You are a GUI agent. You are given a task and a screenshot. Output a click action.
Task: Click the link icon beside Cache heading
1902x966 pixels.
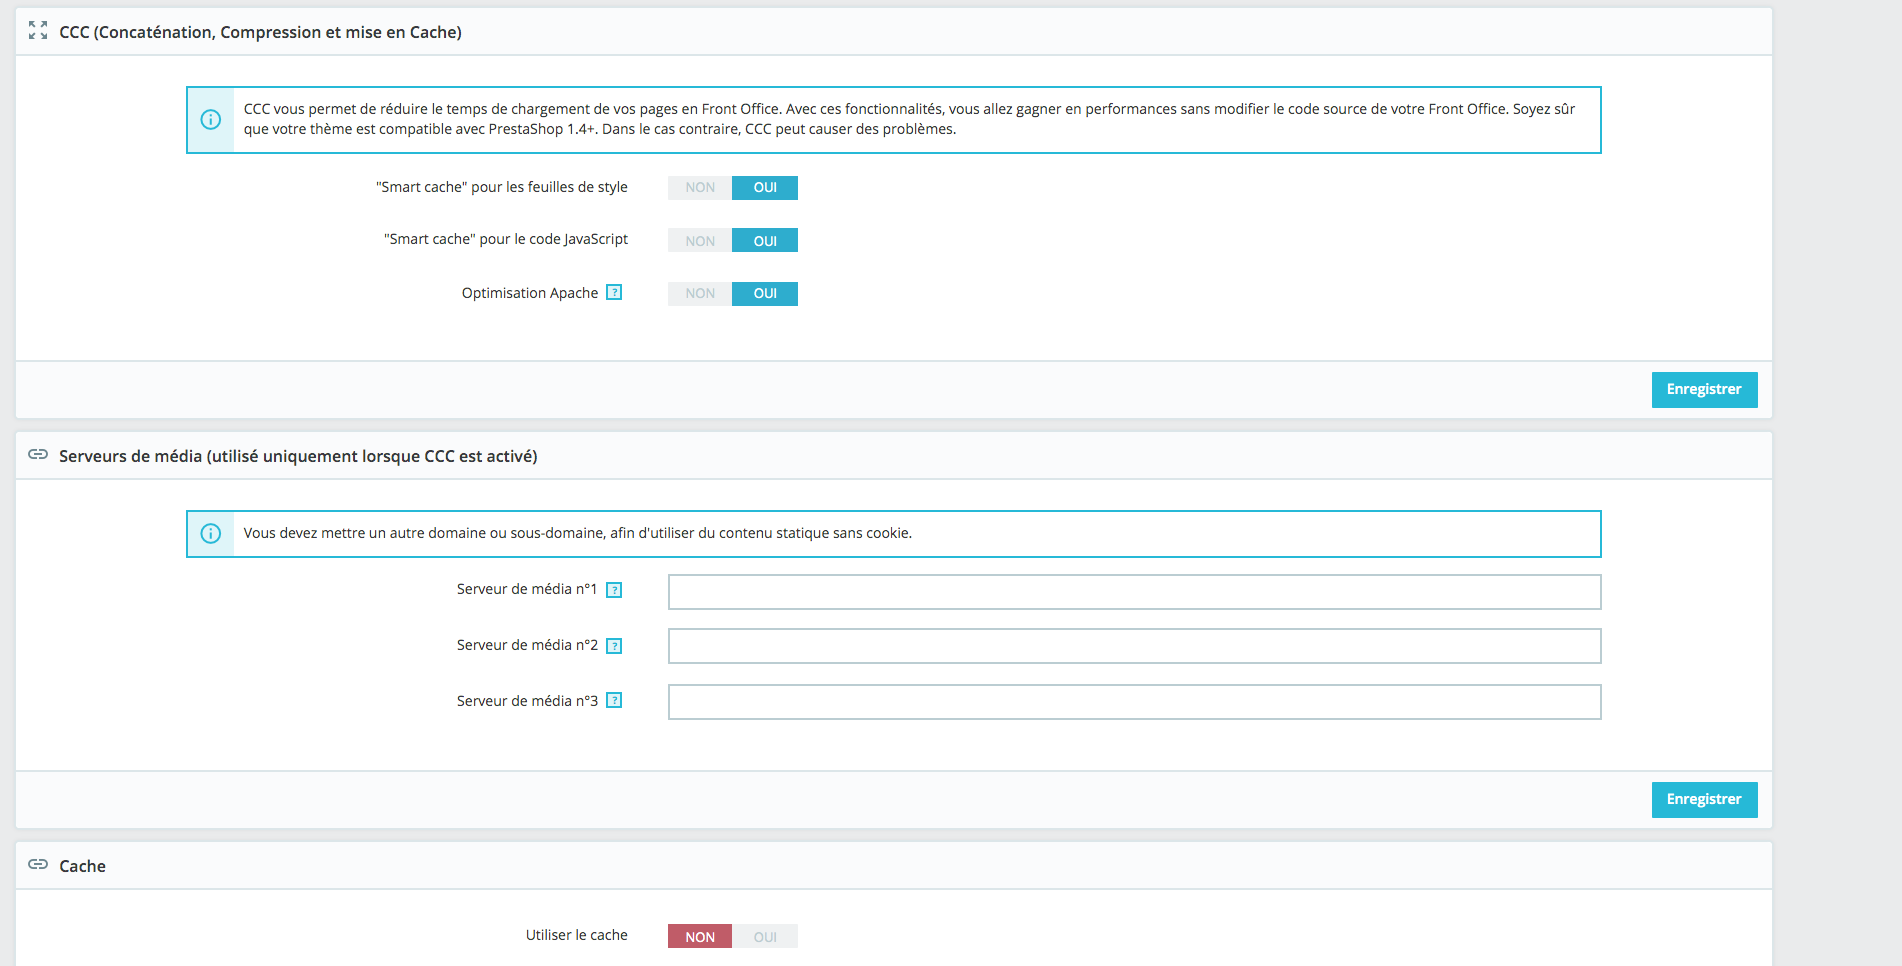point(38,865)
